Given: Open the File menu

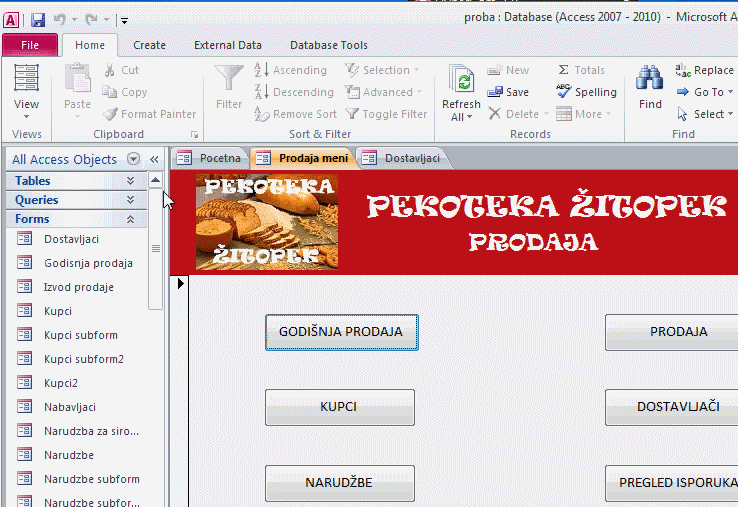Looking at the screenshot, I should (30, 45).
